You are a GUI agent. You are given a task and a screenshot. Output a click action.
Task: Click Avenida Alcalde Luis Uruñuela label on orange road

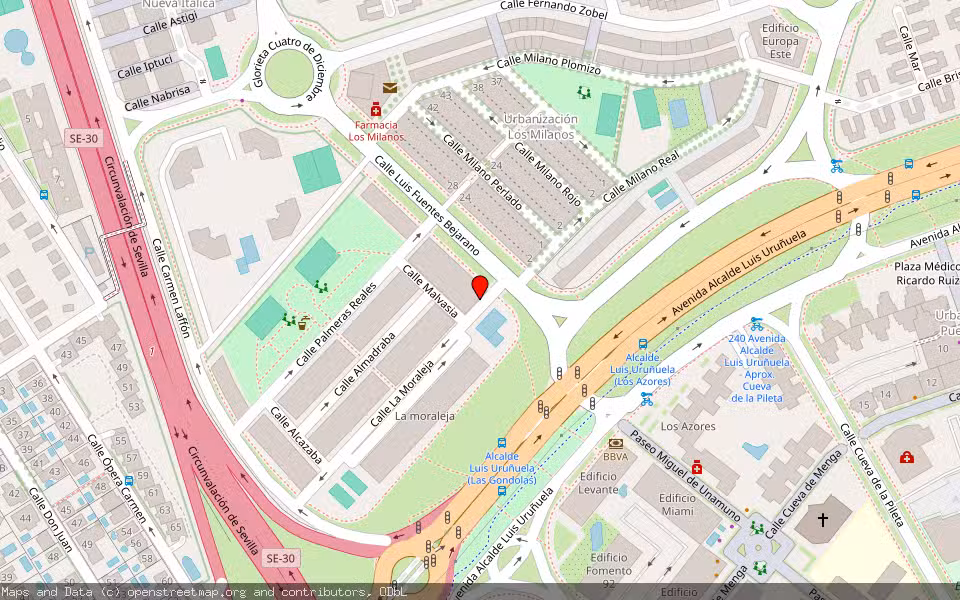(x=739, y=272)
